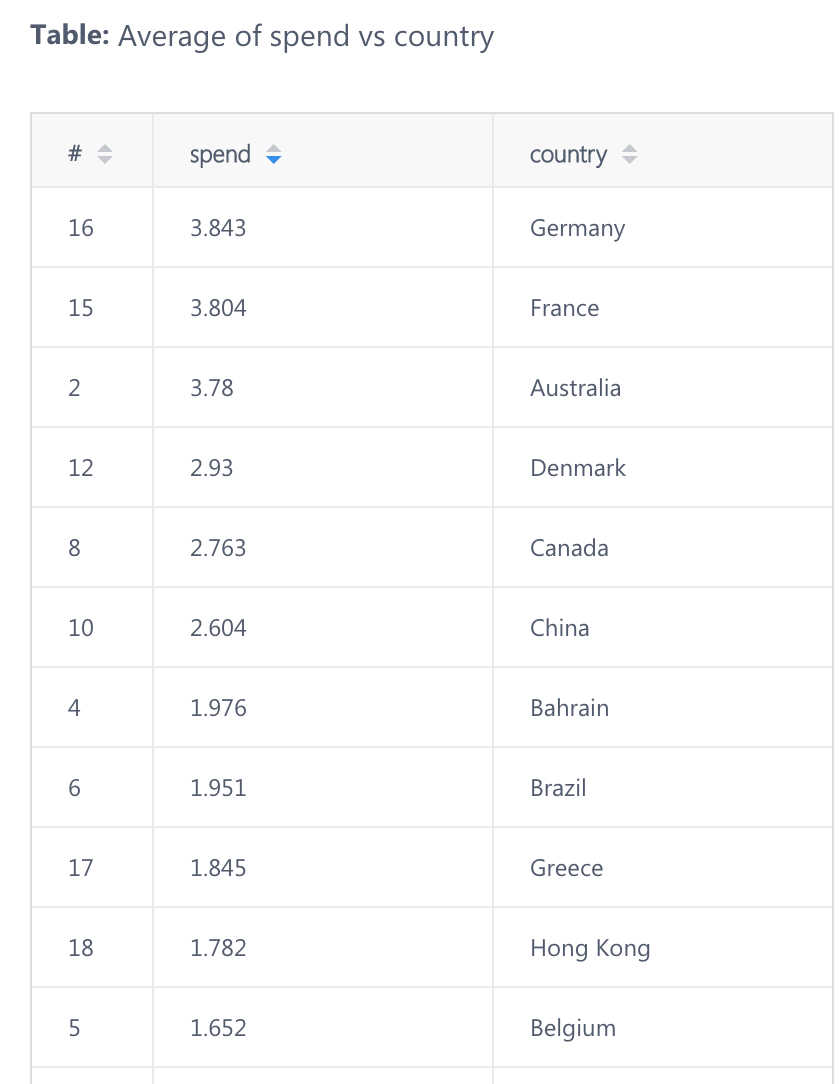Select the Greece country cell
Screen dimensions: 840x1084
(x=566, y=868)
